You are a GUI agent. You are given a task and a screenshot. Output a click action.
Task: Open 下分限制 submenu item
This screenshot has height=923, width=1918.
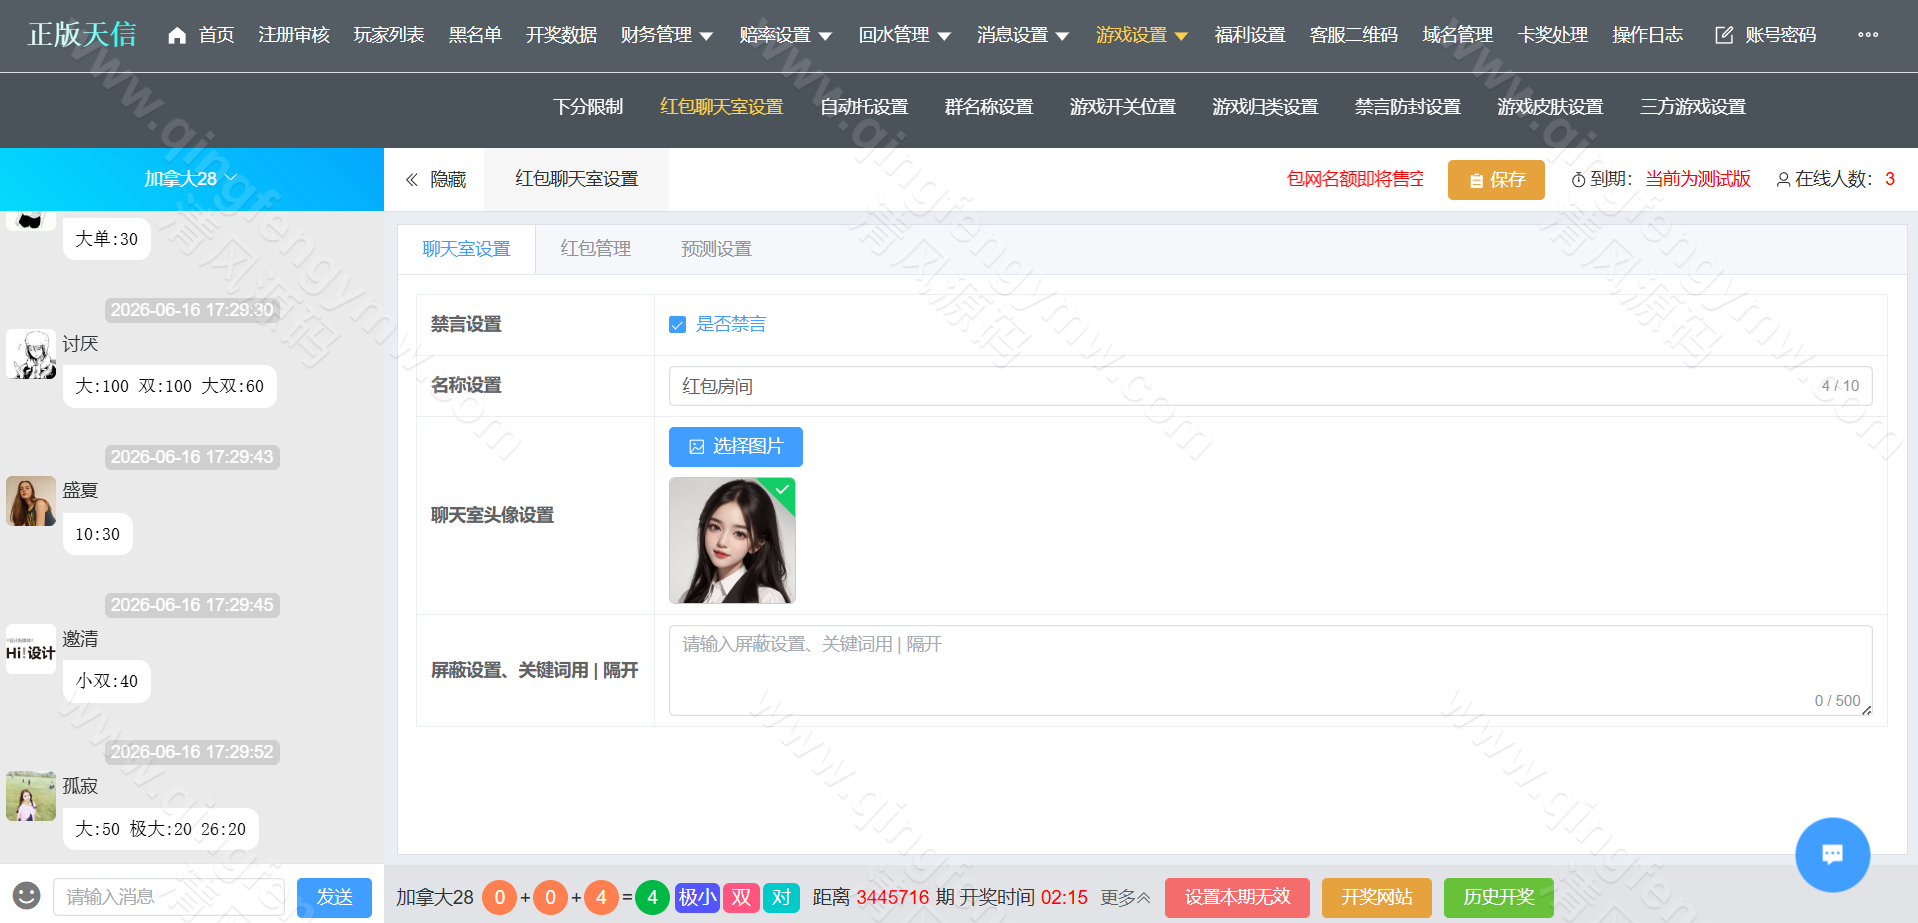pyautogui.click(x=588, y=107)
